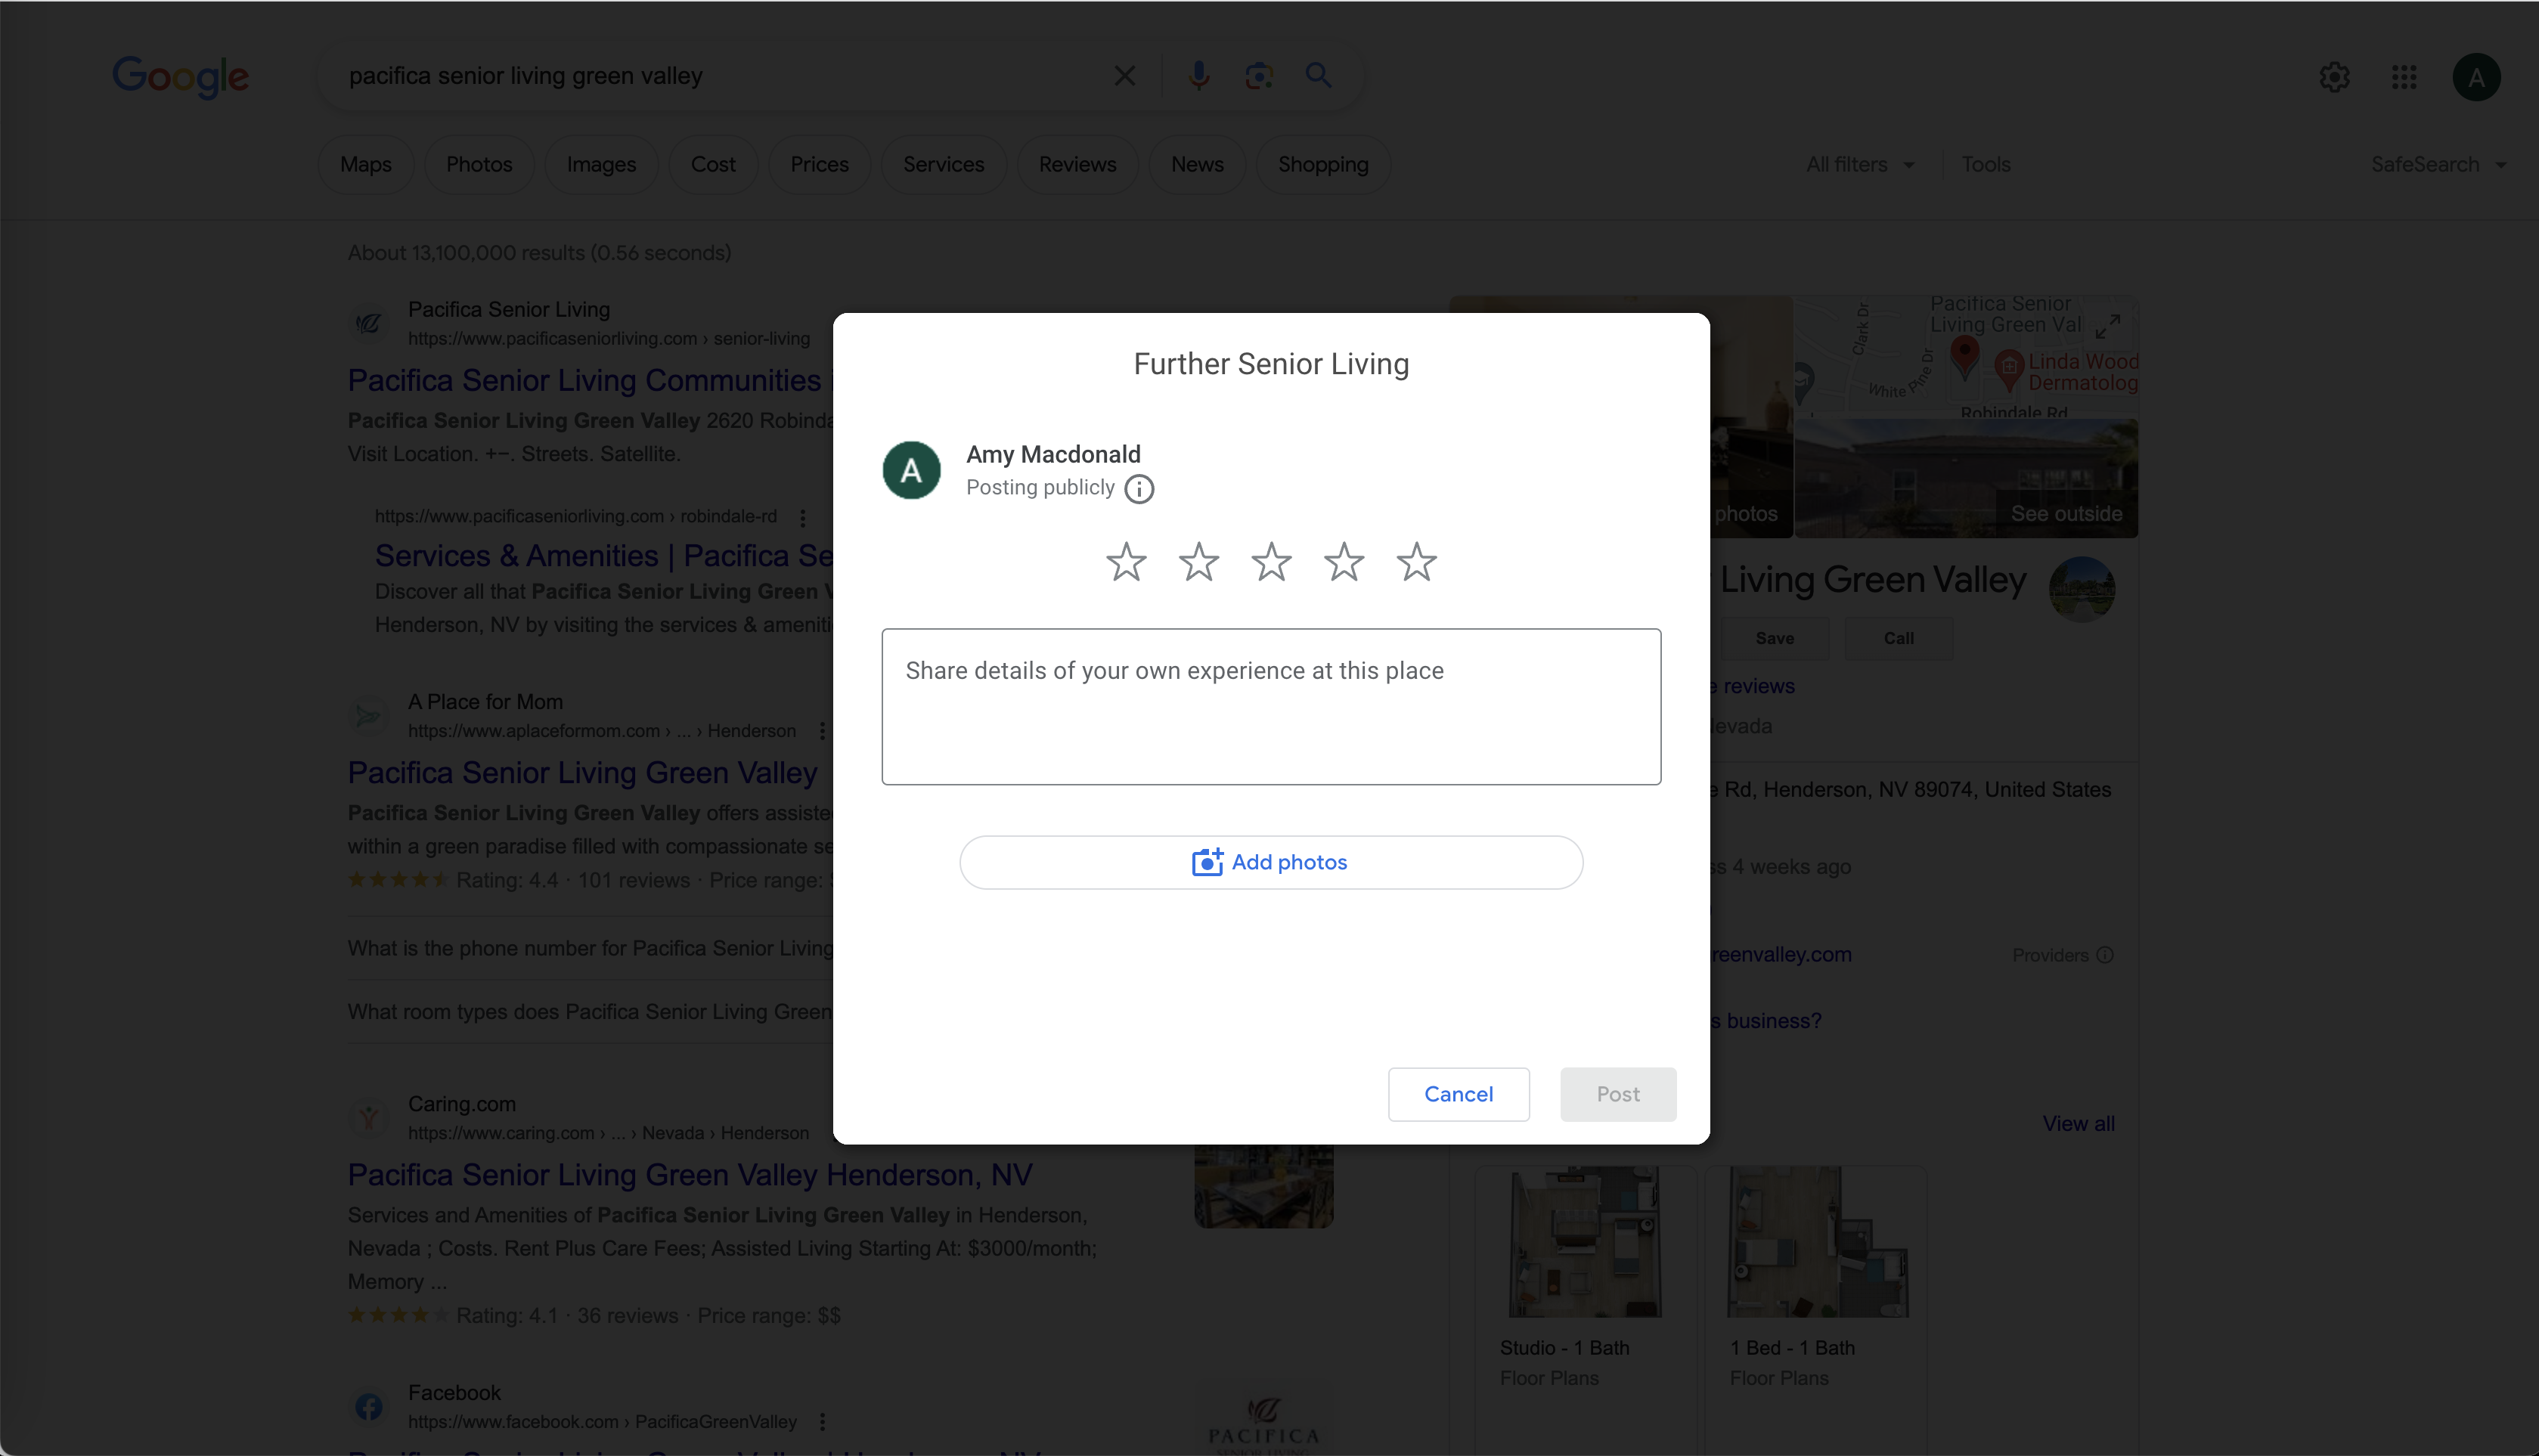The width and height of the screenshot is (2539, 1456).
Task: Open search Tools
Action: tap(1985, 164)
